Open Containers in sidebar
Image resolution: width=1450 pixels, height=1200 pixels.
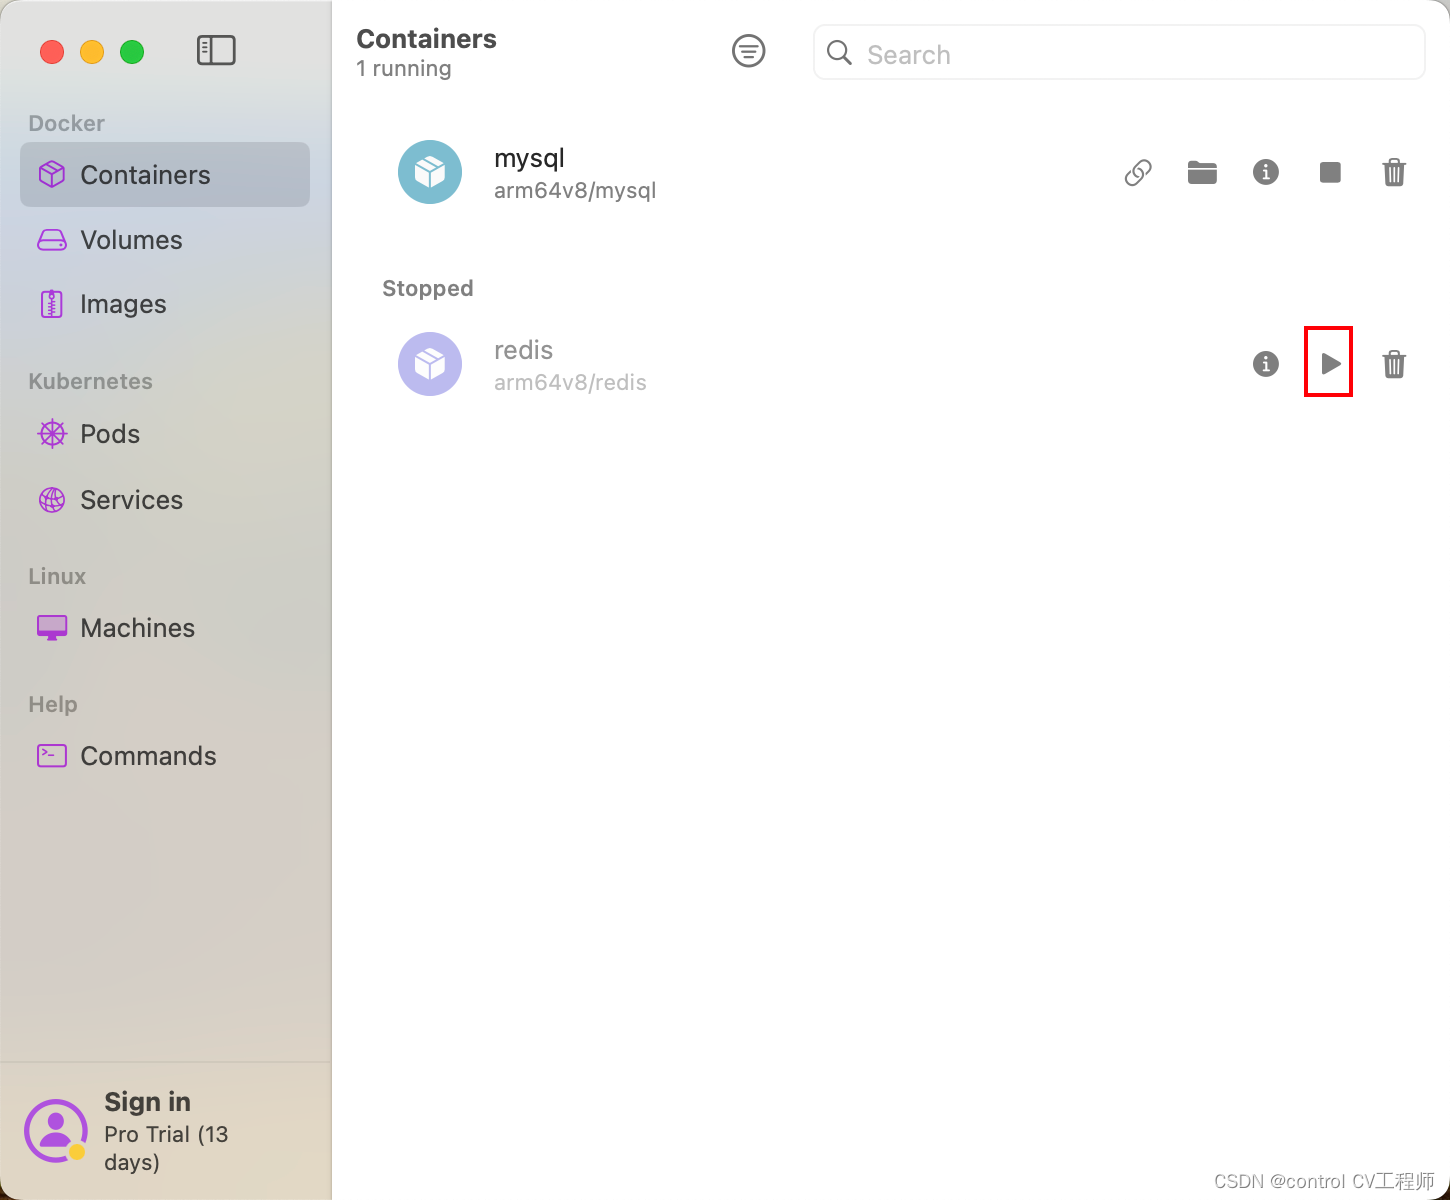(x=165, y=175)
